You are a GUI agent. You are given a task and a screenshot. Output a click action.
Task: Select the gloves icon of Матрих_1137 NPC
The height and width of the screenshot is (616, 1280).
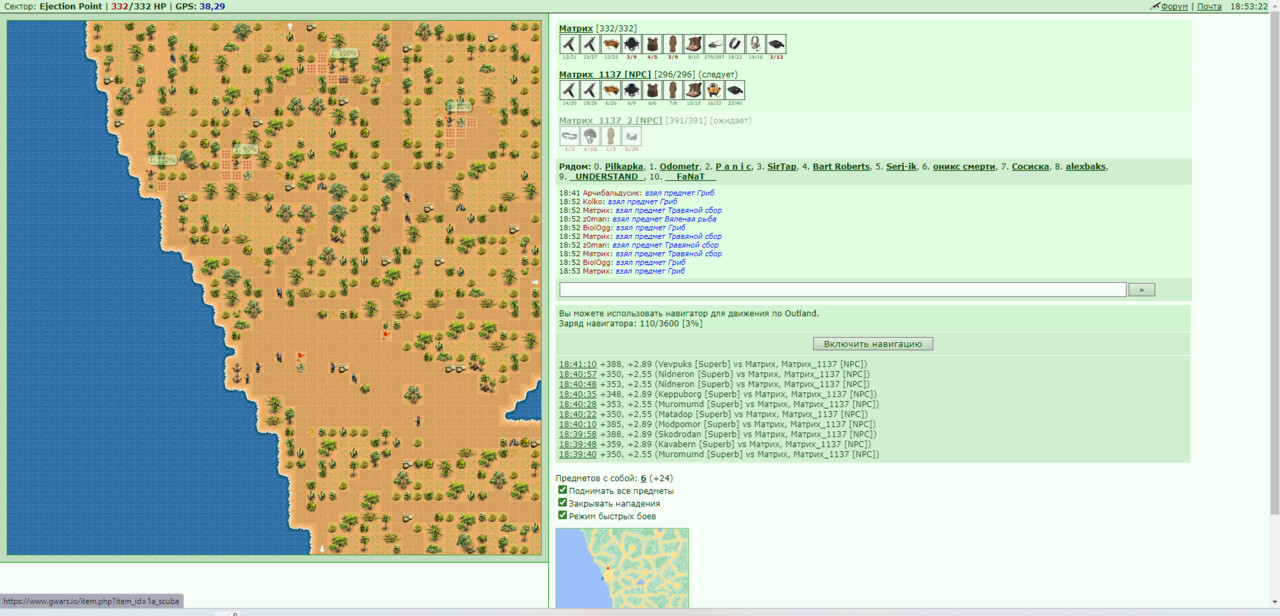tap(610, 90)
